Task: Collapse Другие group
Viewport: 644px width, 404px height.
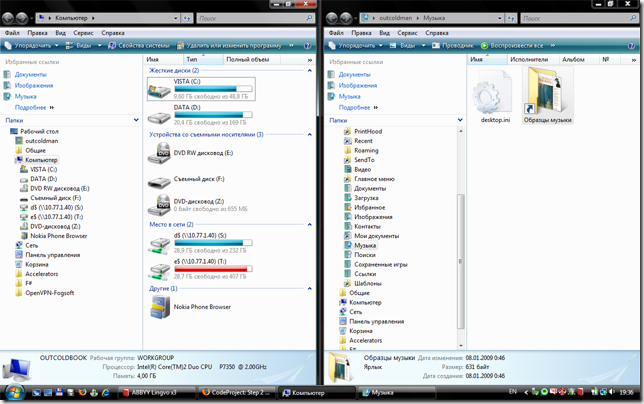Action: tap(309, 289)
